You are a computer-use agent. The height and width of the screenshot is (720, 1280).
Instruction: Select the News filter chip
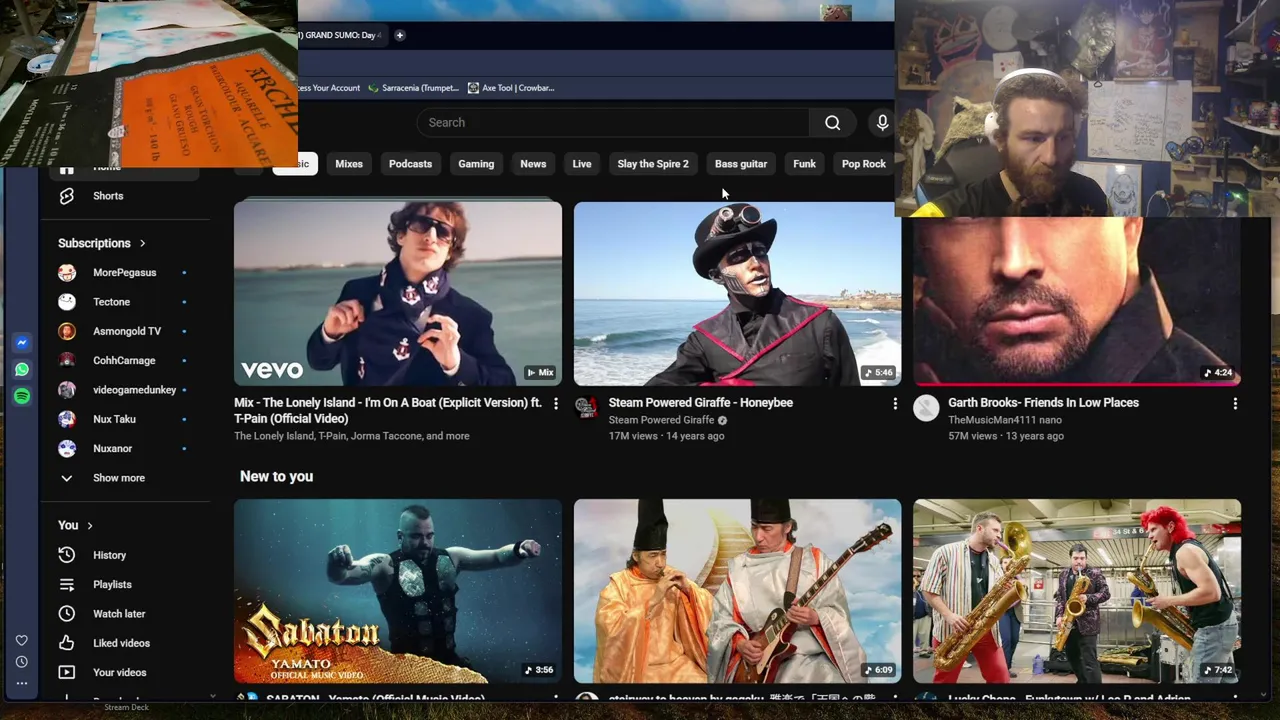point(533,164)
